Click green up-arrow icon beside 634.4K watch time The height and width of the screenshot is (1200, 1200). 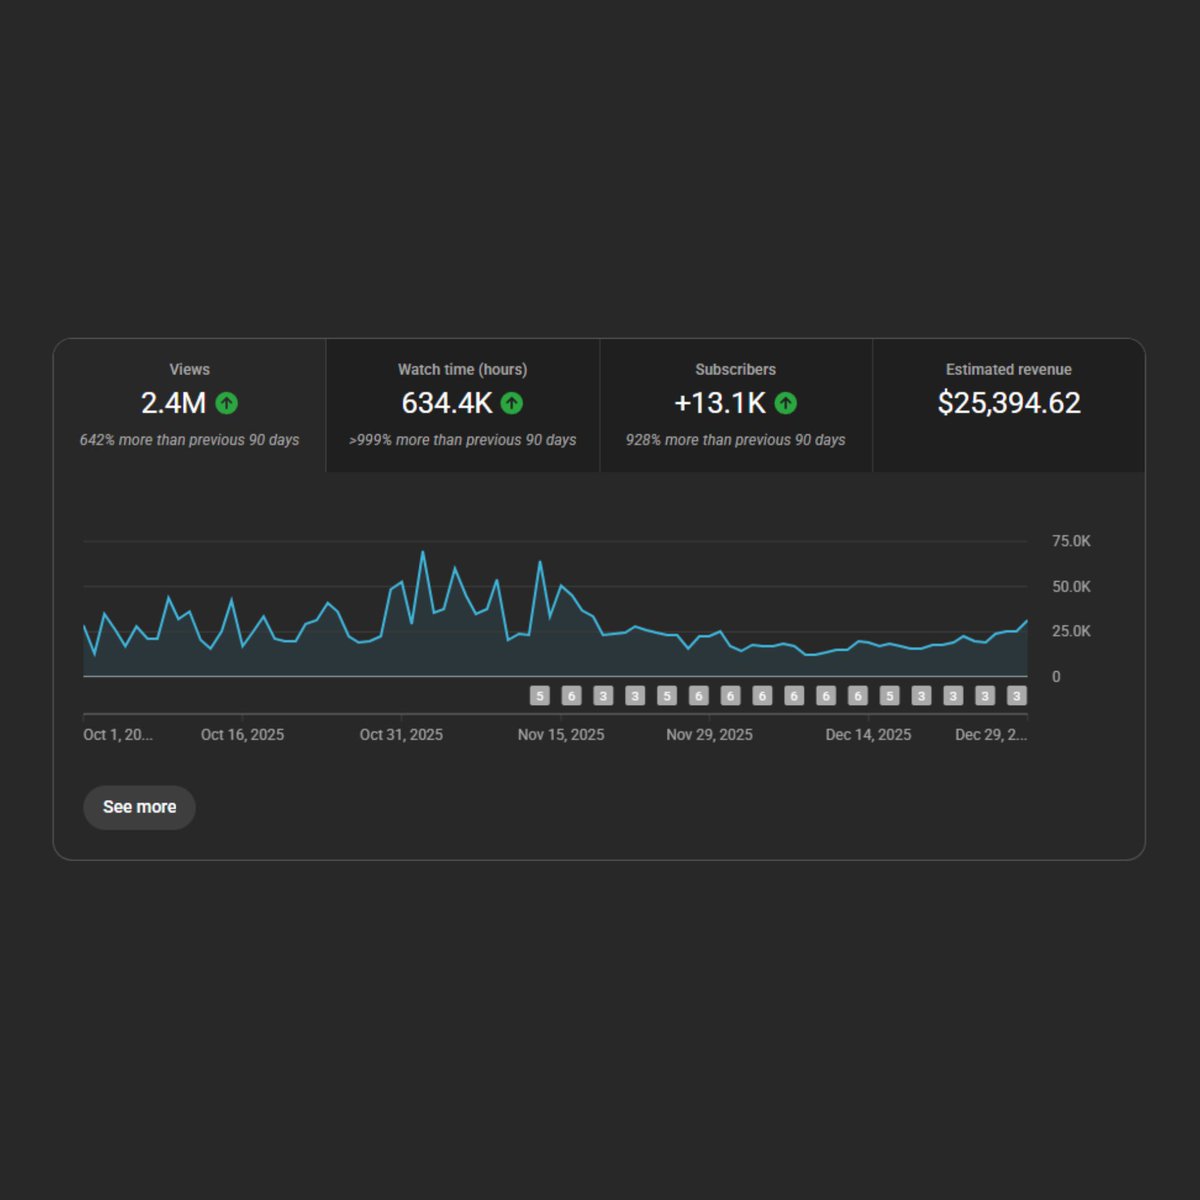[512, 403]
